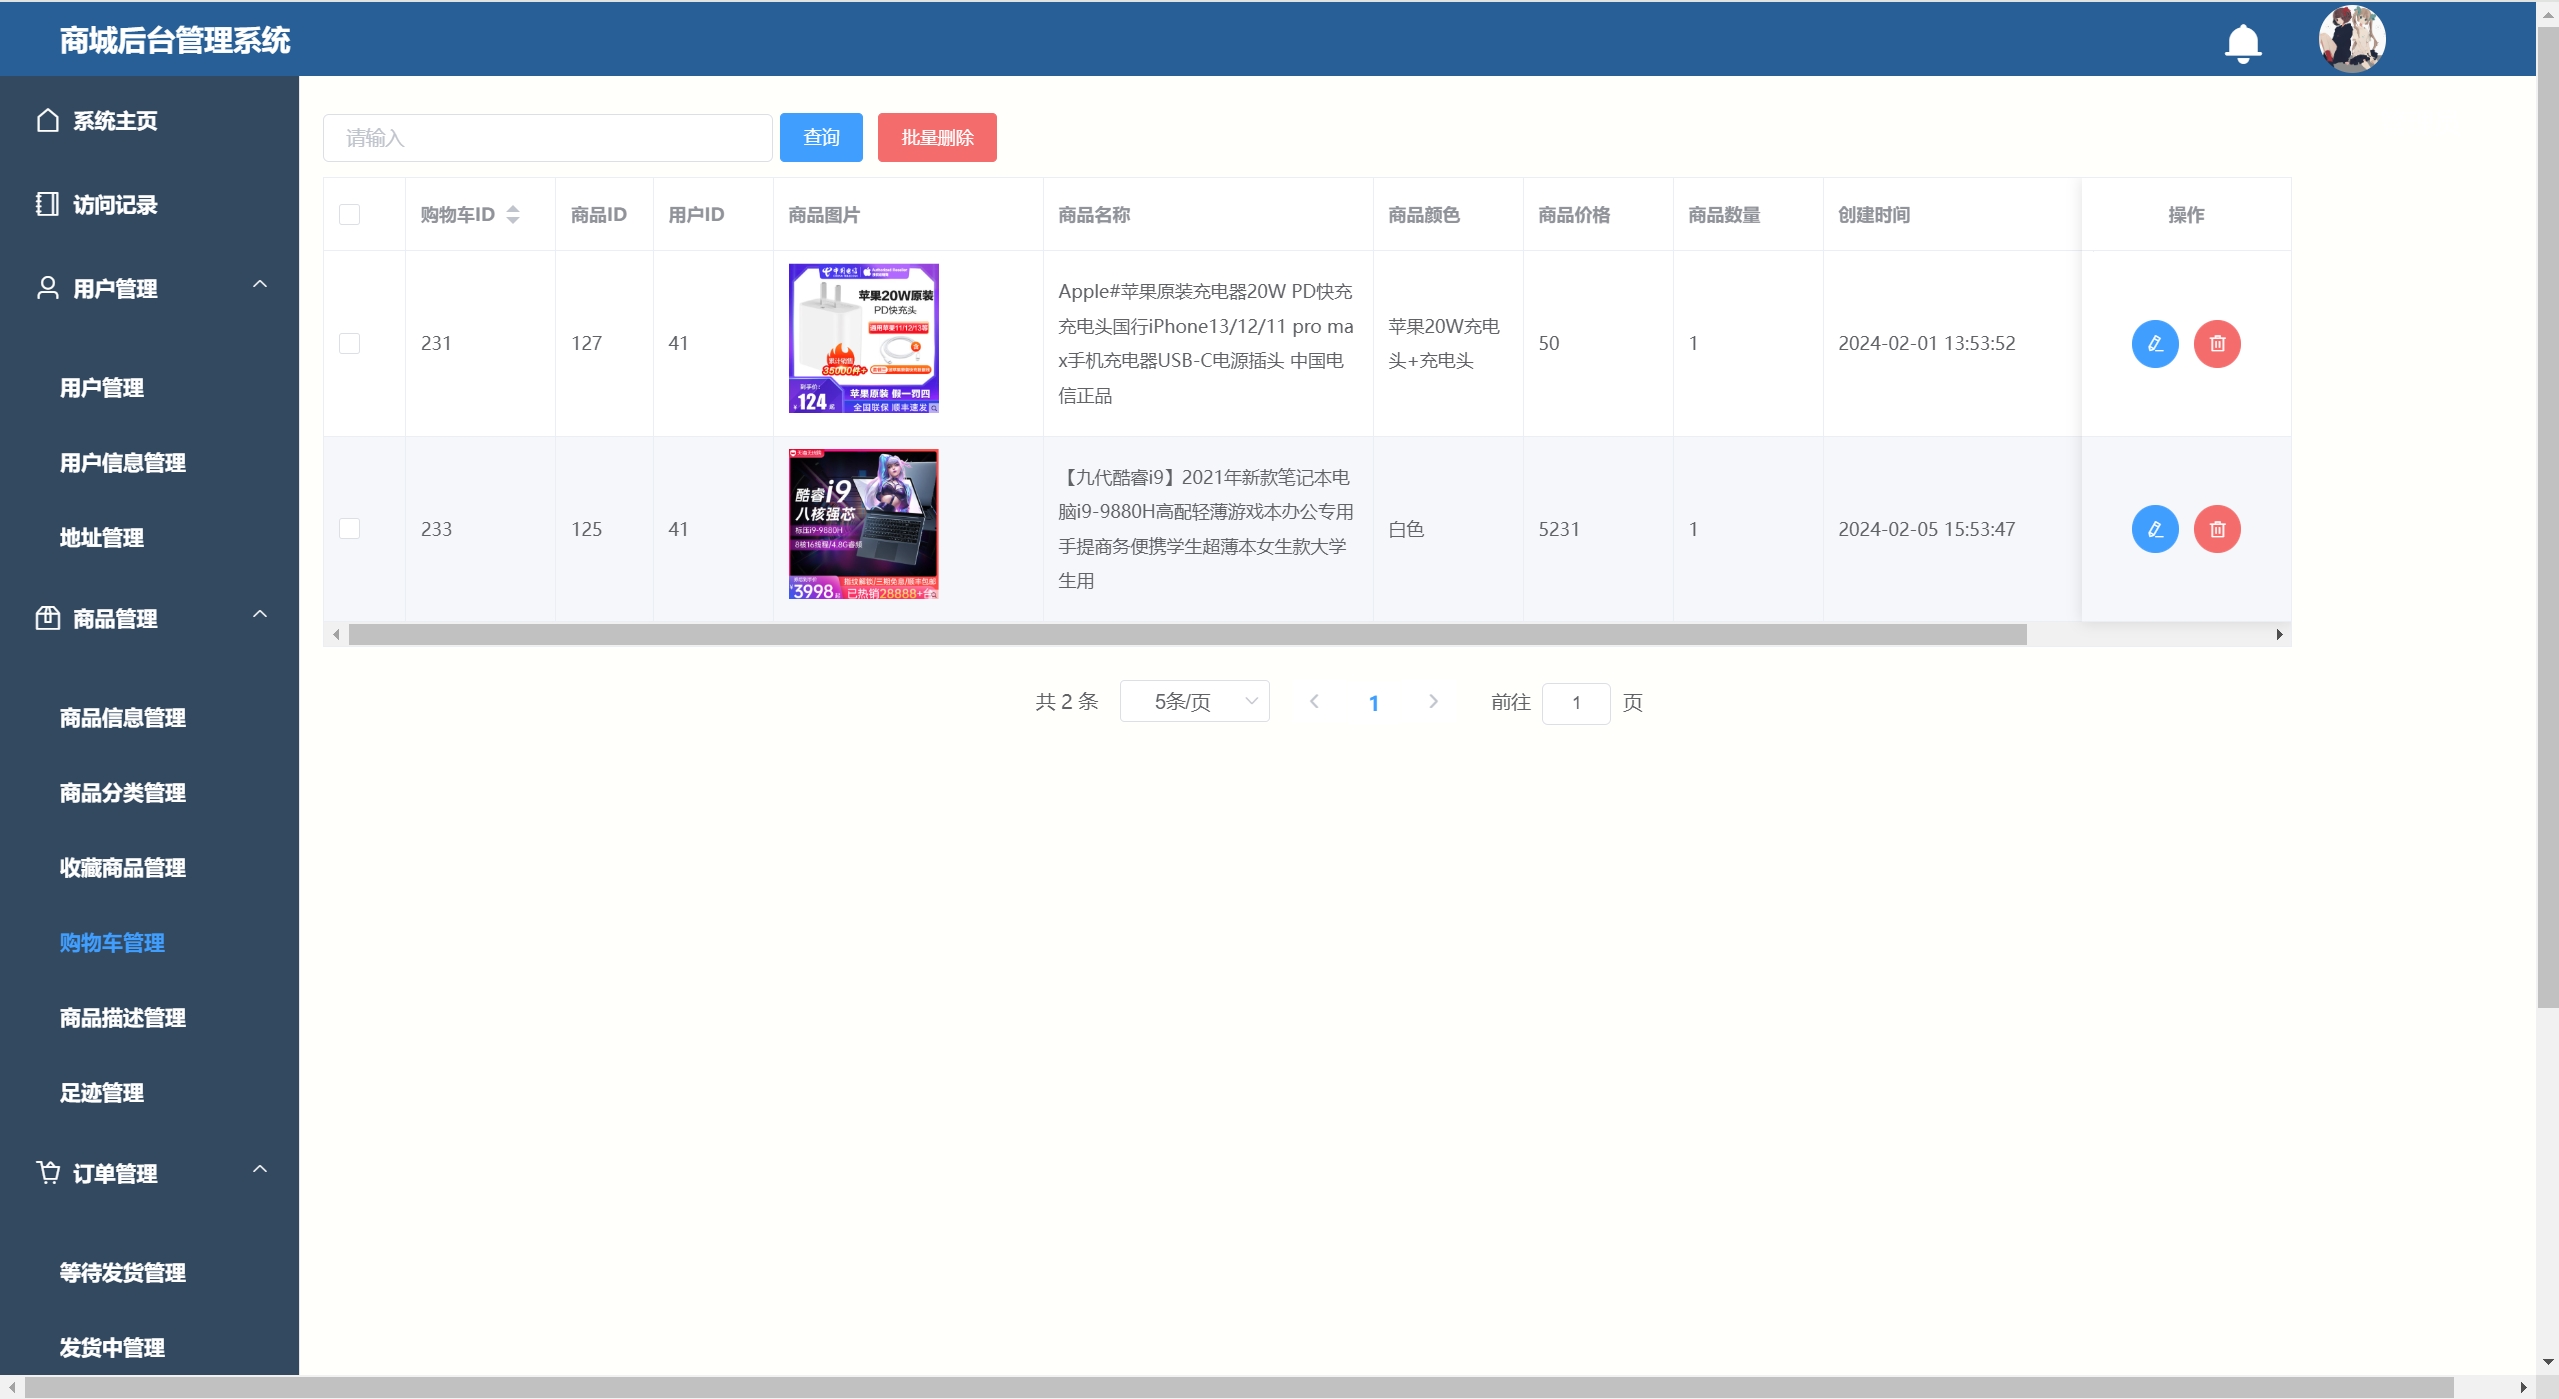Sort by 购物车ID column sort arrows
The image size is (2559, 1399).
[512, 215]
